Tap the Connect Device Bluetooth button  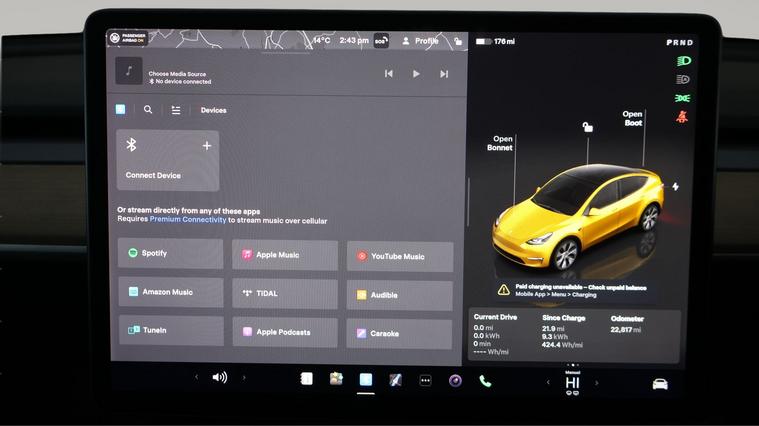tap(167, 160)
